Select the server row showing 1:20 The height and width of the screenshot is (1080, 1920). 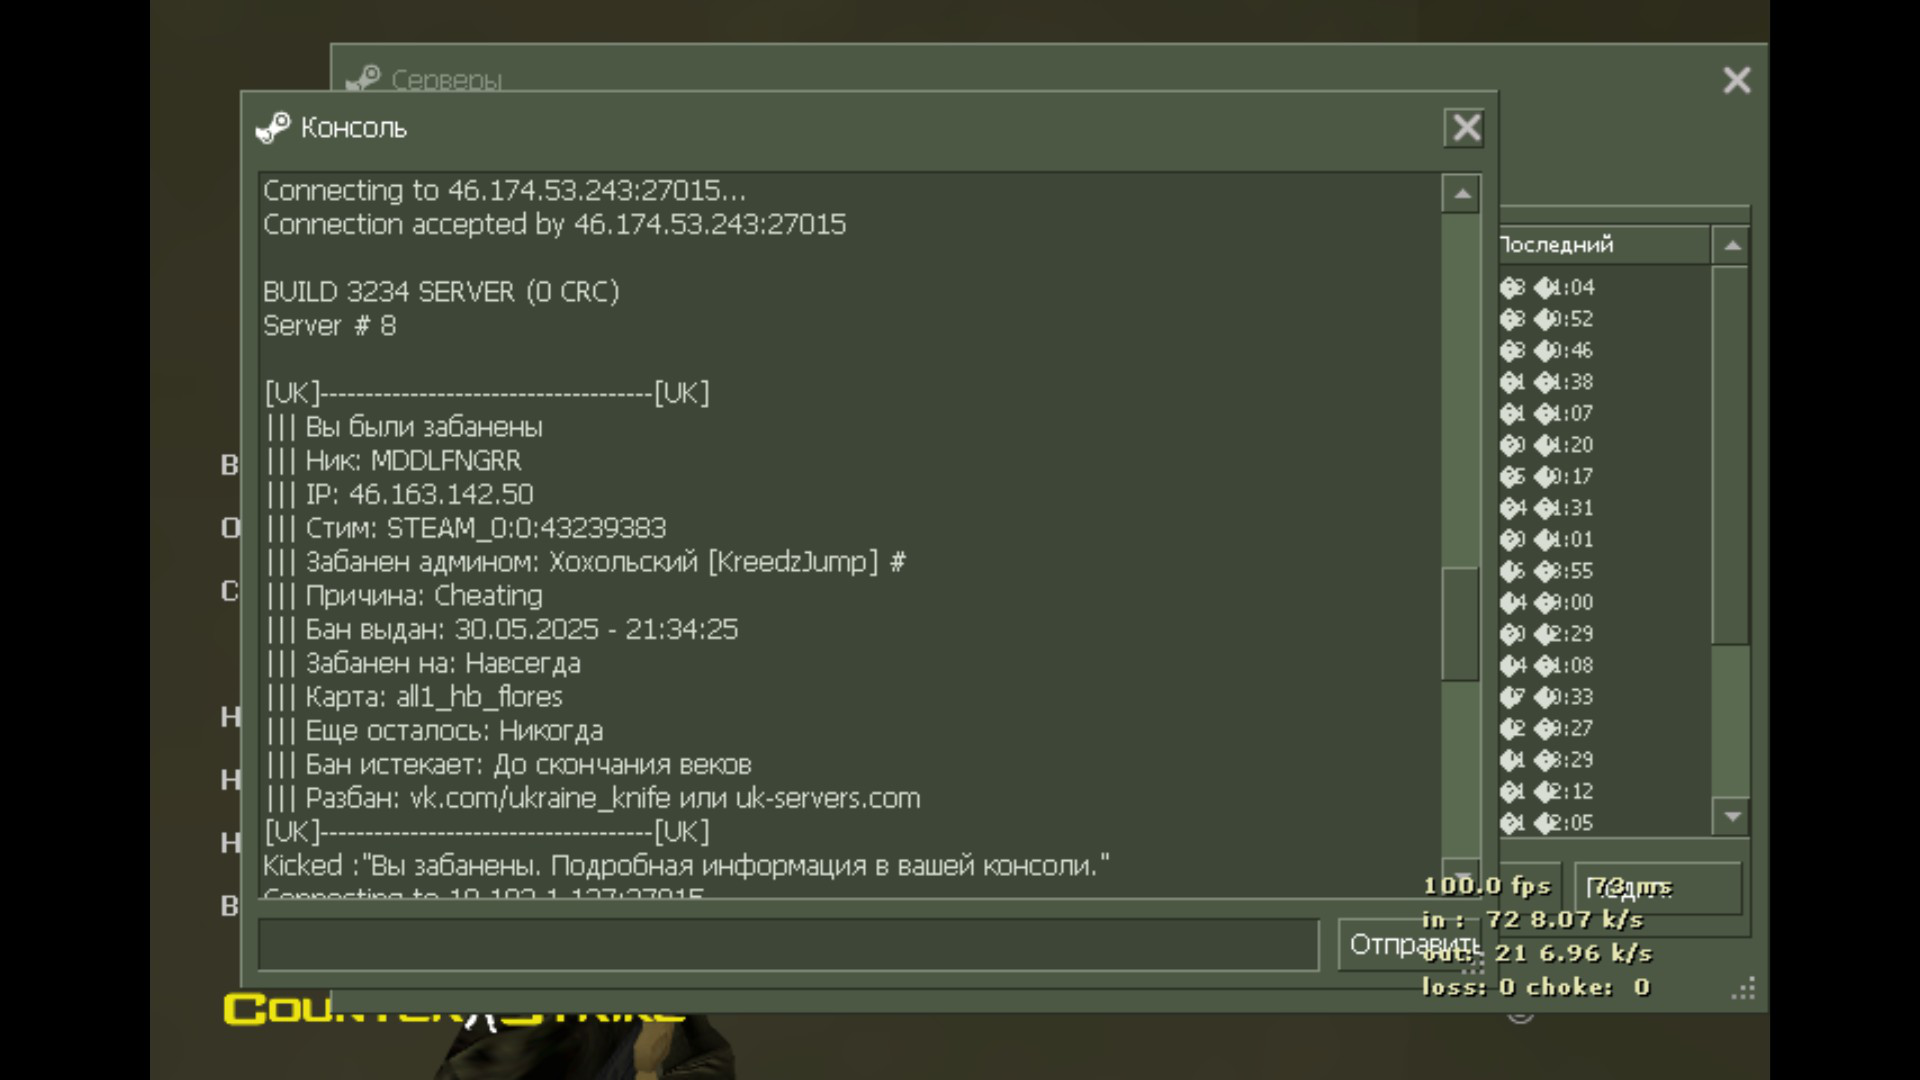pos(1604,445)
